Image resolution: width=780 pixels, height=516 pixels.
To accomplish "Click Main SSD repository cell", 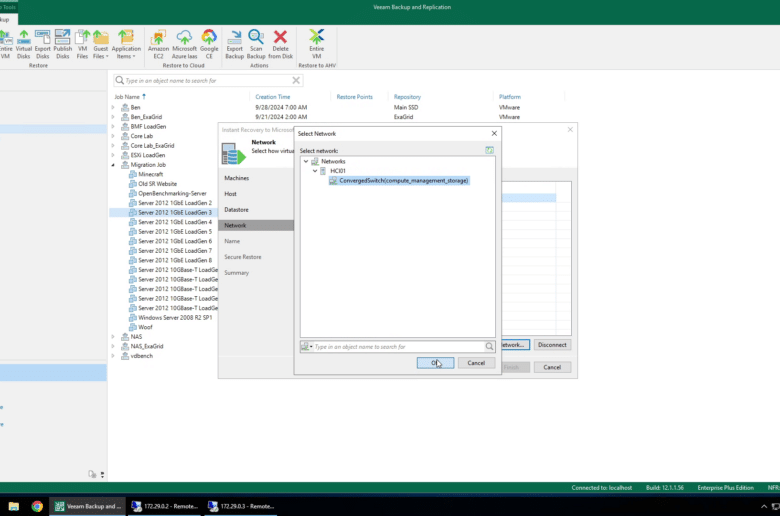I will tap(406, 107).
